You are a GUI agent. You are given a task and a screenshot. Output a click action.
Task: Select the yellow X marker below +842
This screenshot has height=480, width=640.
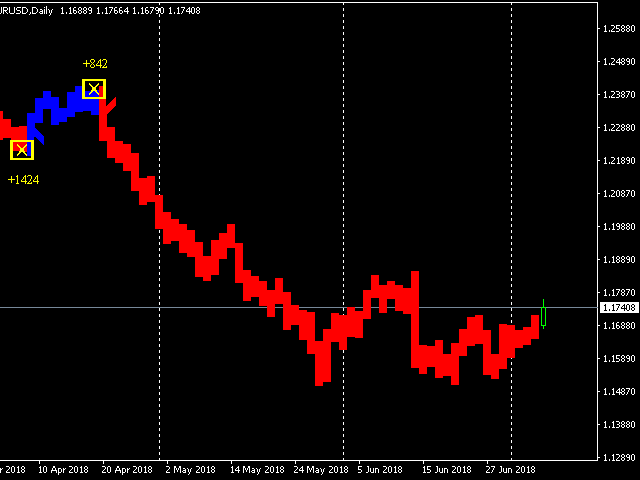94,89
